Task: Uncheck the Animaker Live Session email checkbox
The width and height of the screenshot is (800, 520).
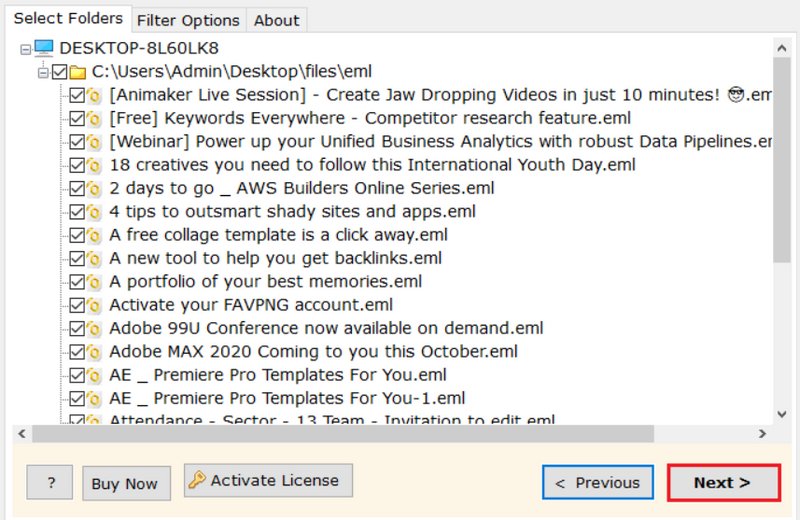Action: [77, 95]
